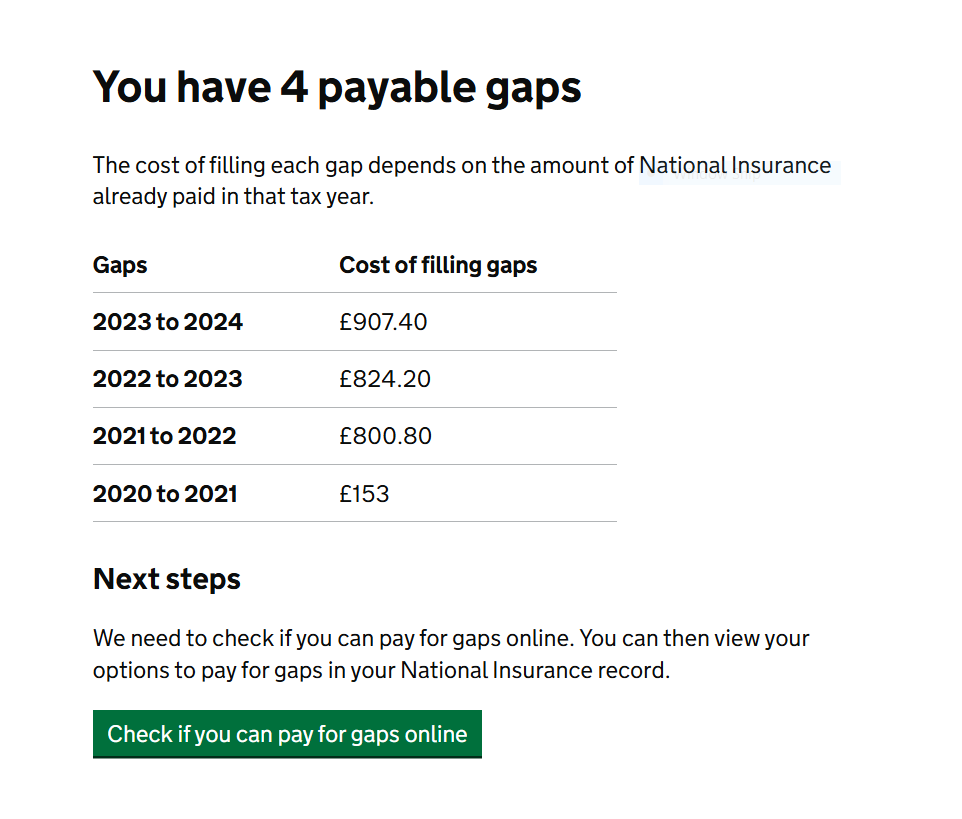Click the 'You have 4 payable gaps' heading
The image size is (962, 819).
[337, 88]
